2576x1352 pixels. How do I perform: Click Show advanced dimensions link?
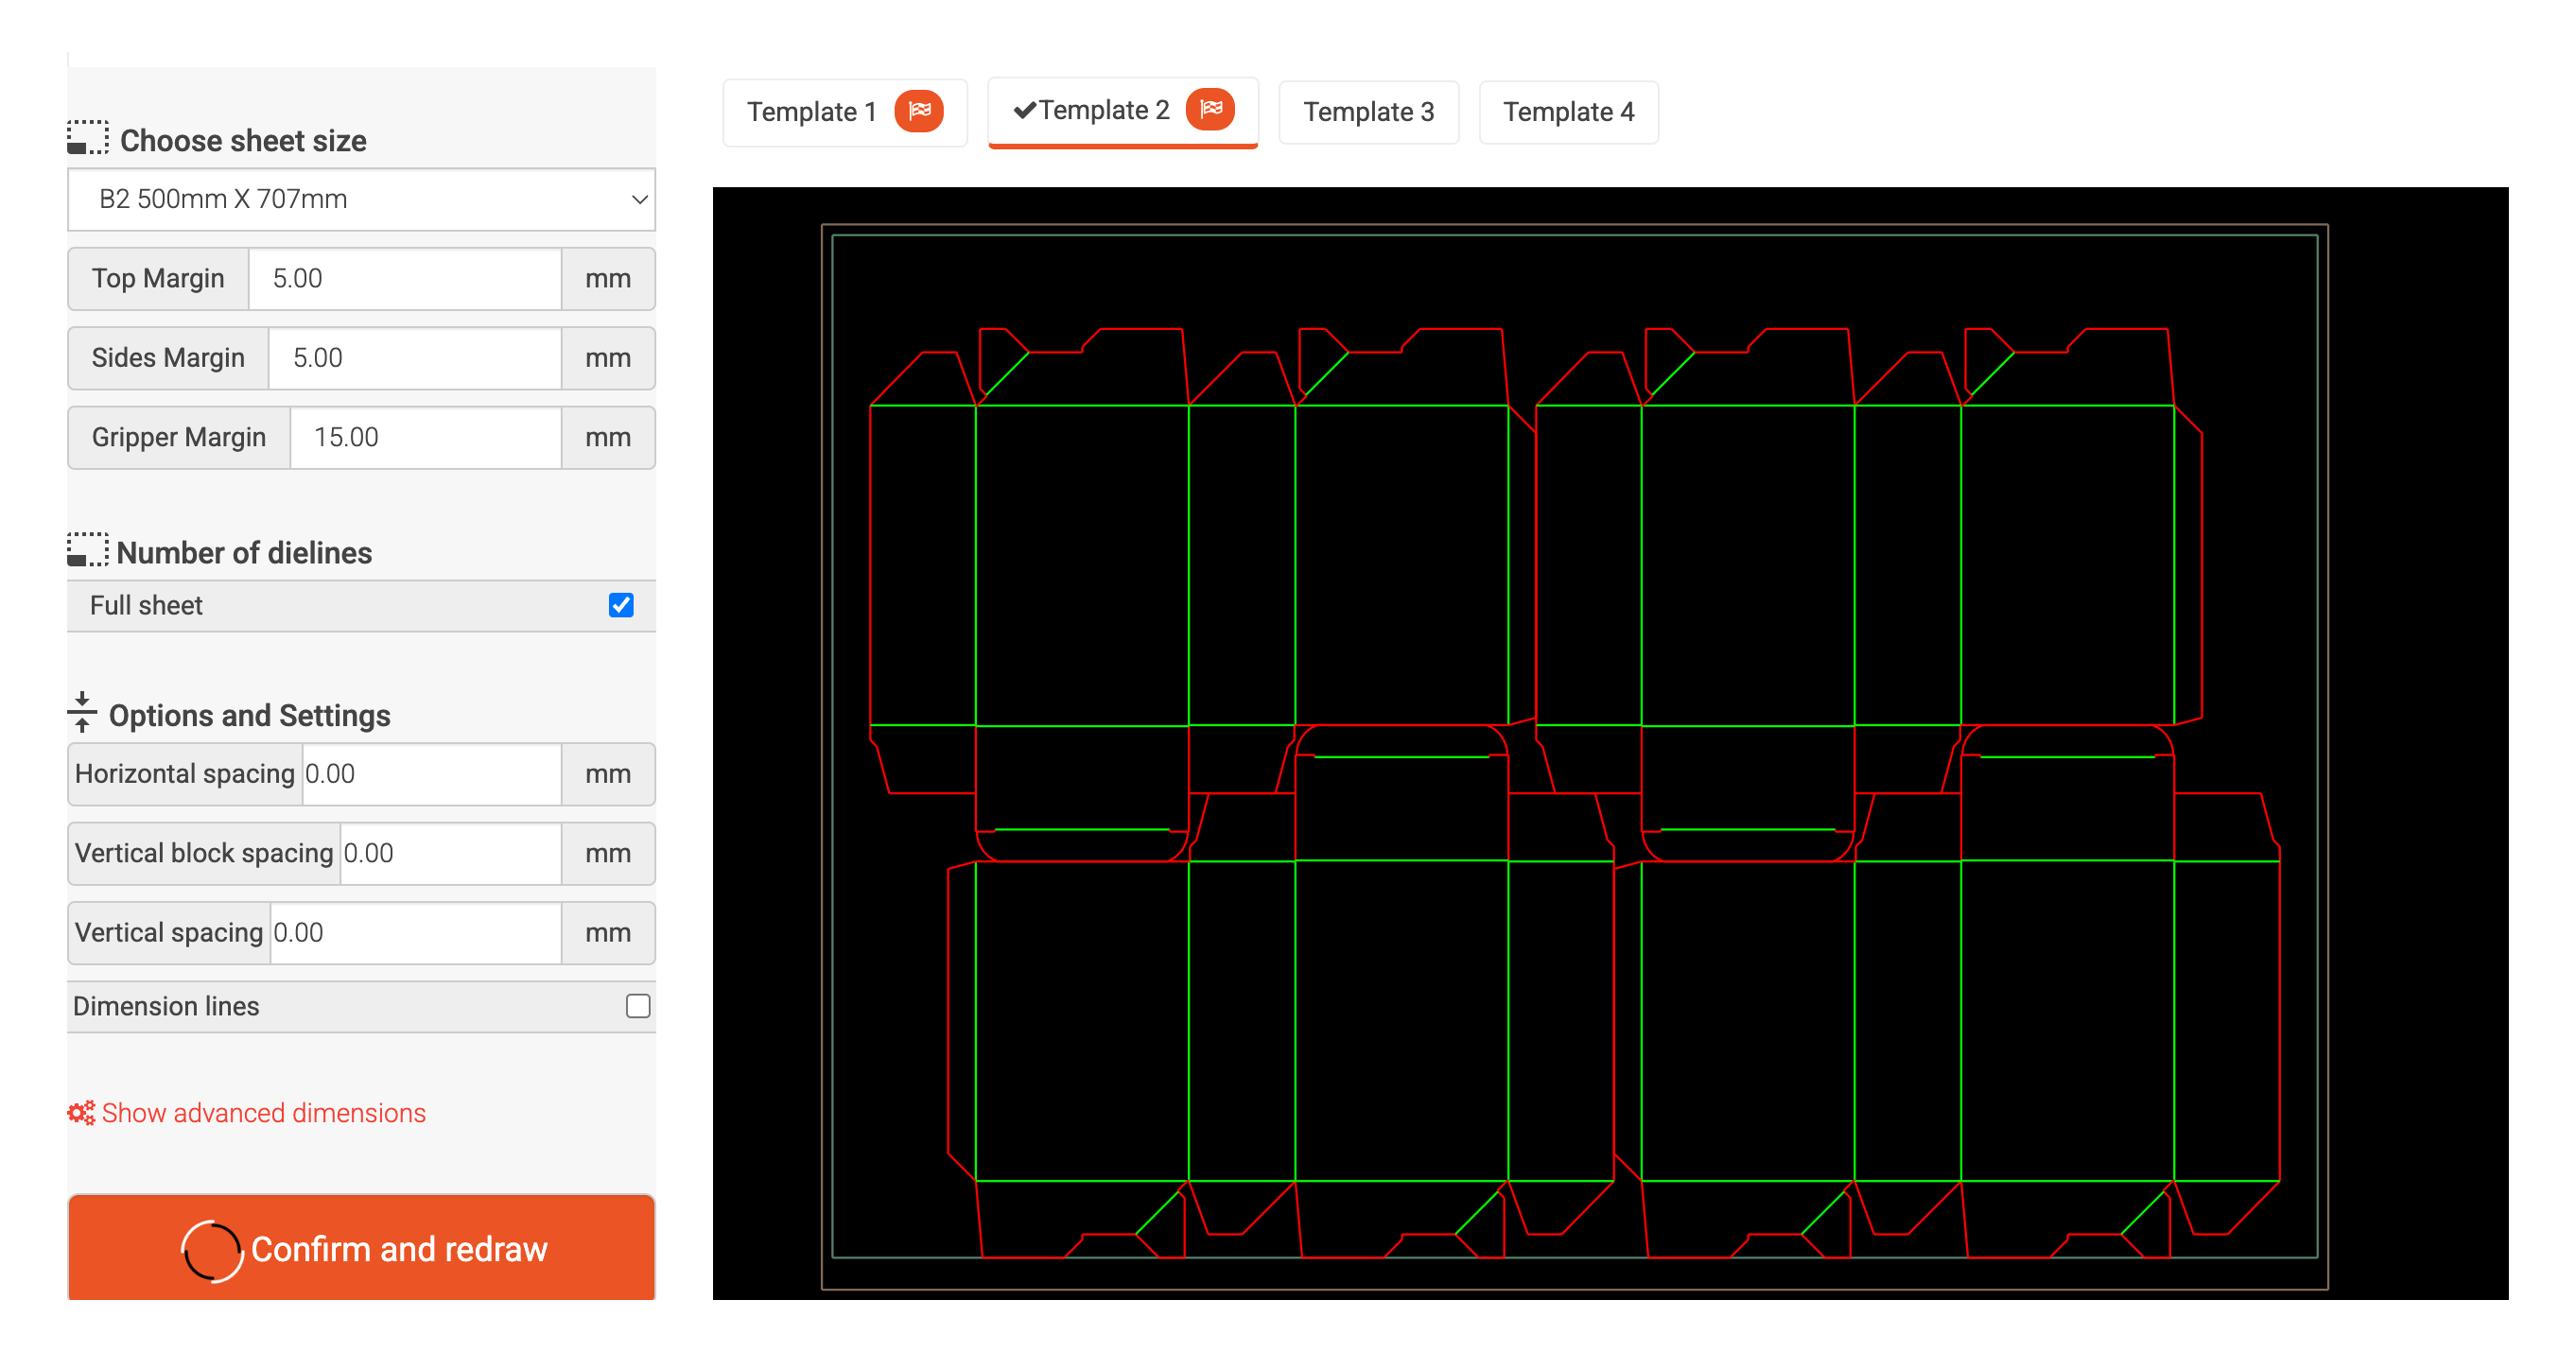coord(263,1113)
